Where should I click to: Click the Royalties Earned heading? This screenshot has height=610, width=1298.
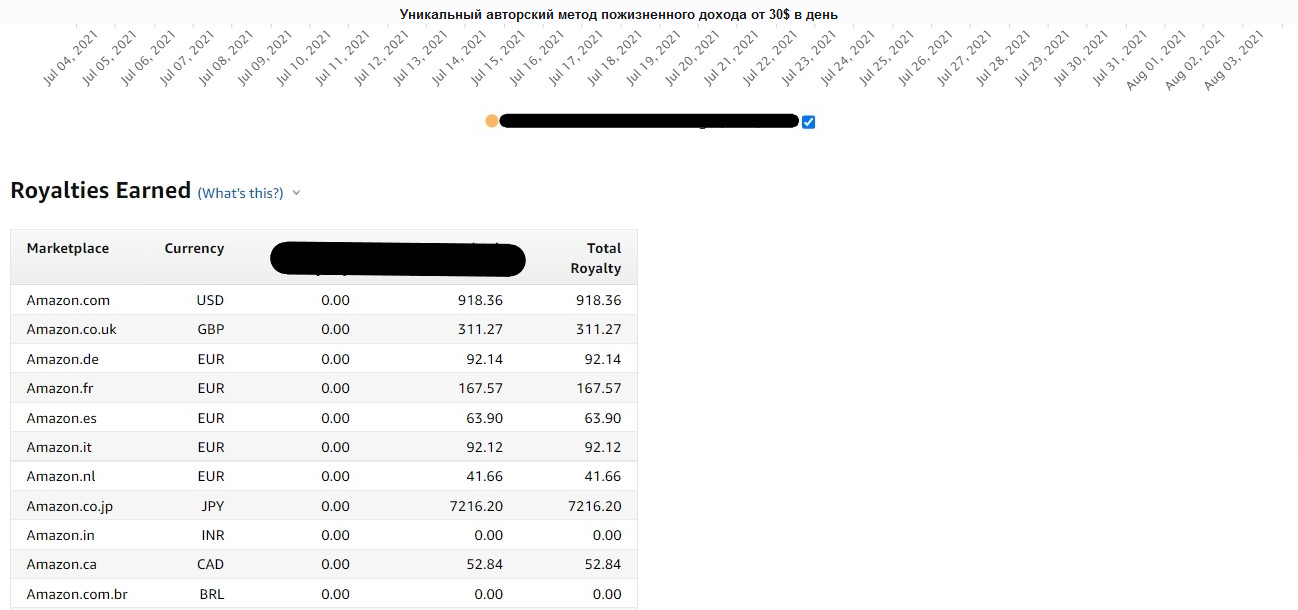pos(100,190)
